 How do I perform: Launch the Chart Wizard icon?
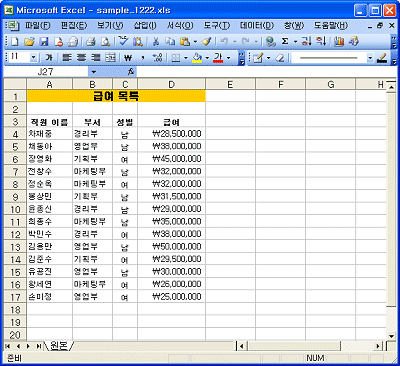pos(339,41)
